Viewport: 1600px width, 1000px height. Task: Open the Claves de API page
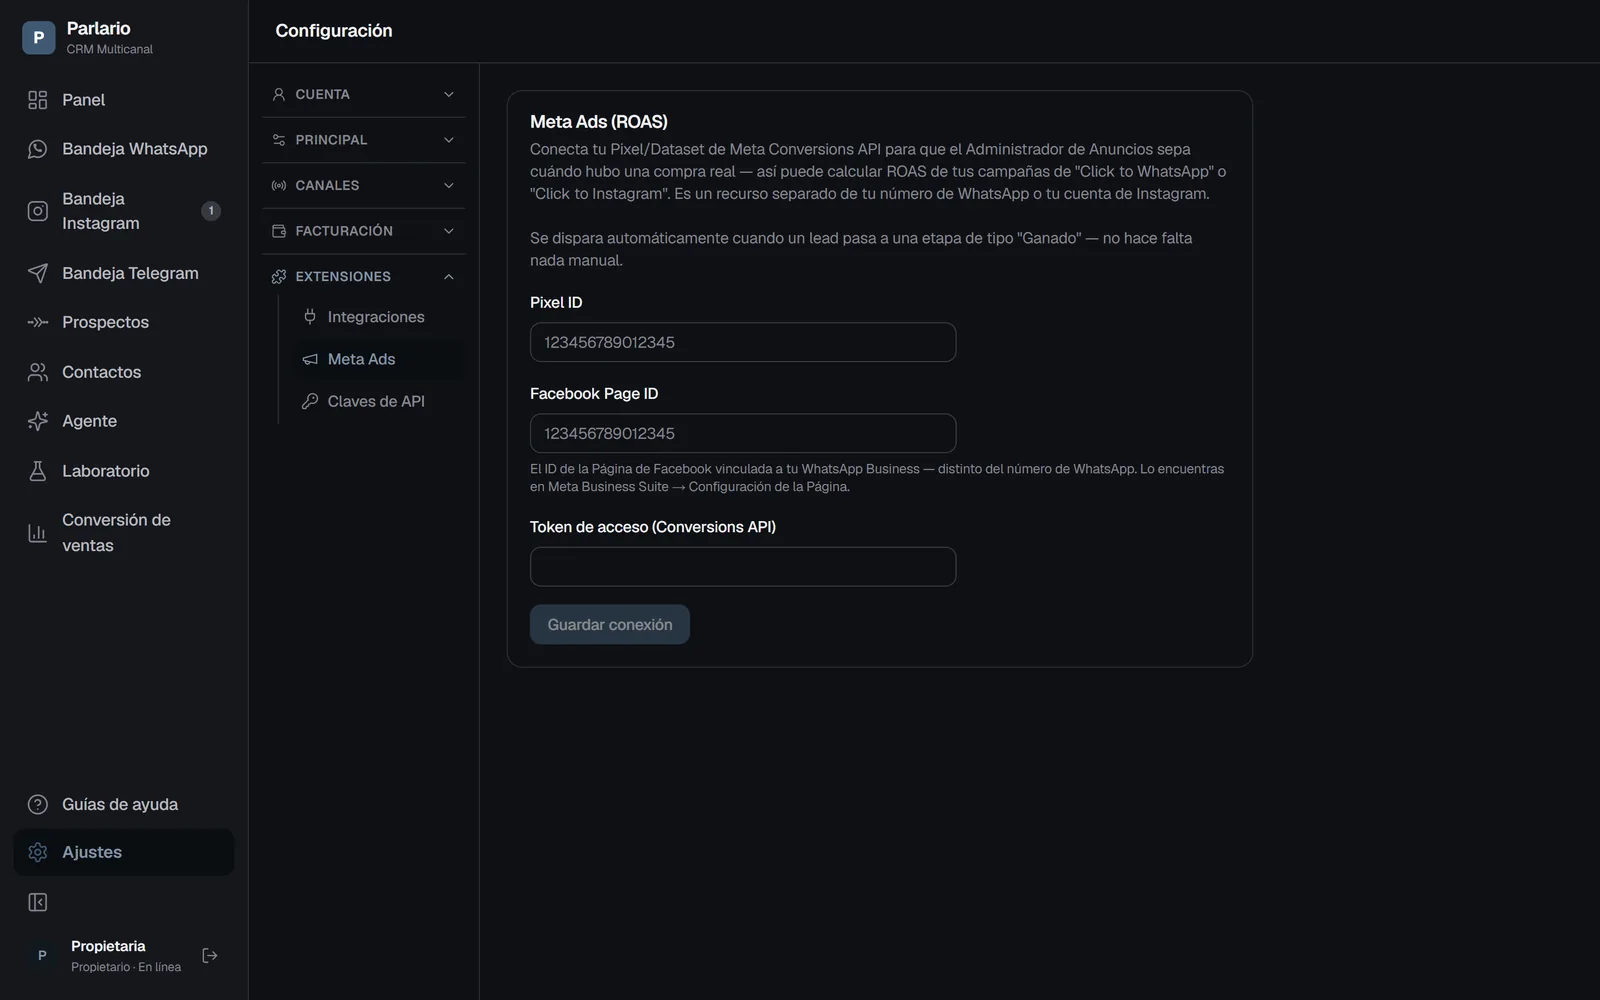[377, 401]
